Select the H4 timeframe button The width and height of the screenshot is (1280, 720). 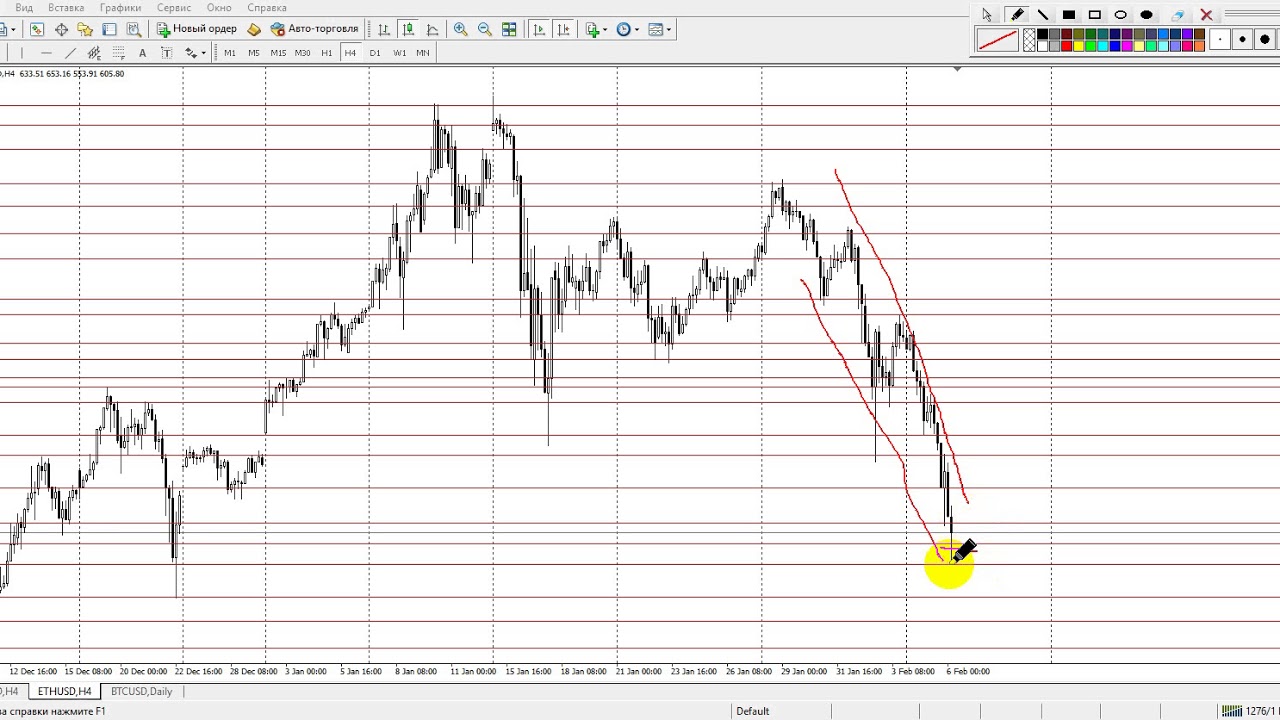pos(350,53)
